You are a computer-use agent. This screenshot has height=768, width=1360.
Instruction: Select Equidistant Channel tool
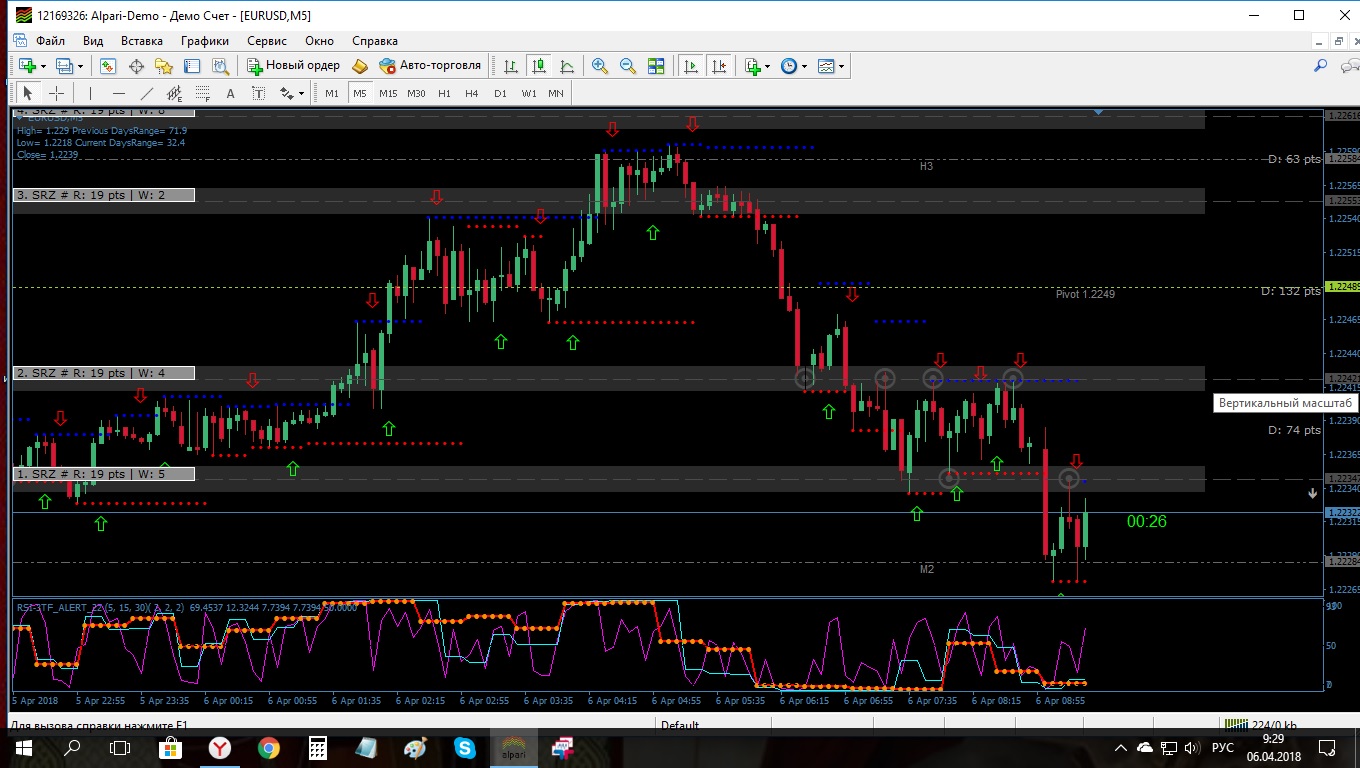[174, 93]
